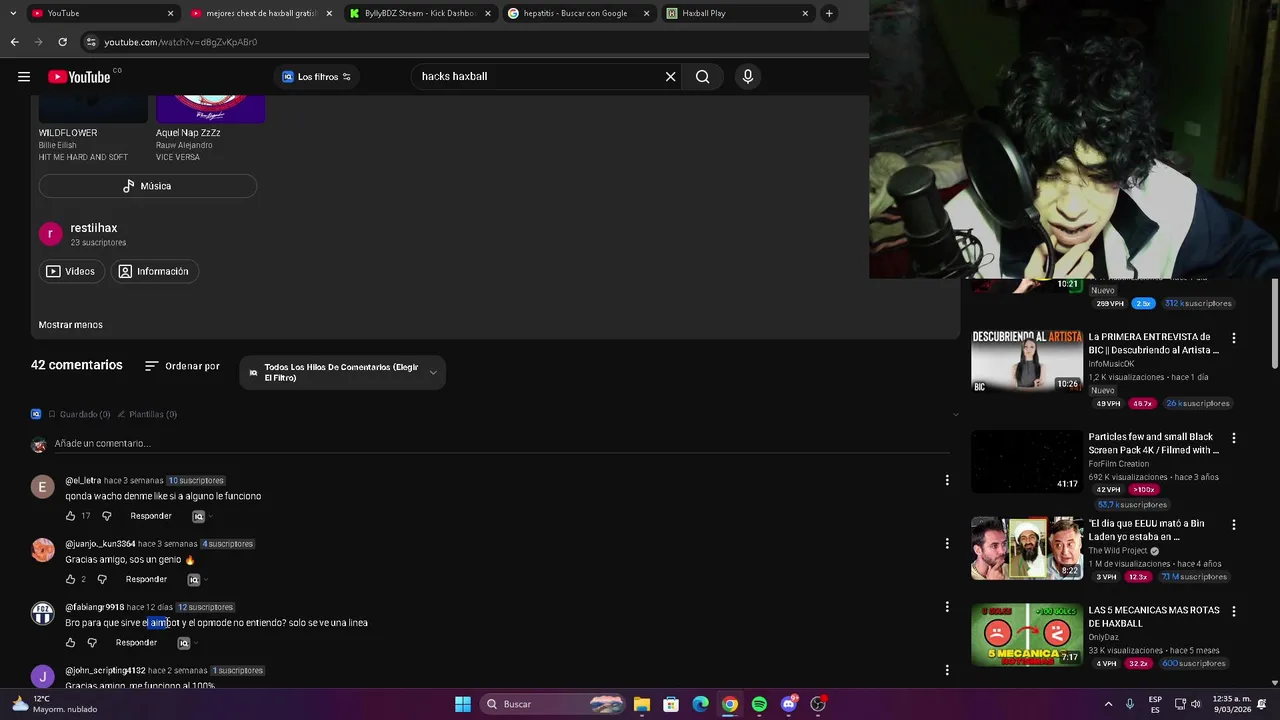This screenshot has height=720, width=1280.
Task: Open LAS 5 MECANICAS MAS ROTAS thumbnail
Action: click(1027, 635)
